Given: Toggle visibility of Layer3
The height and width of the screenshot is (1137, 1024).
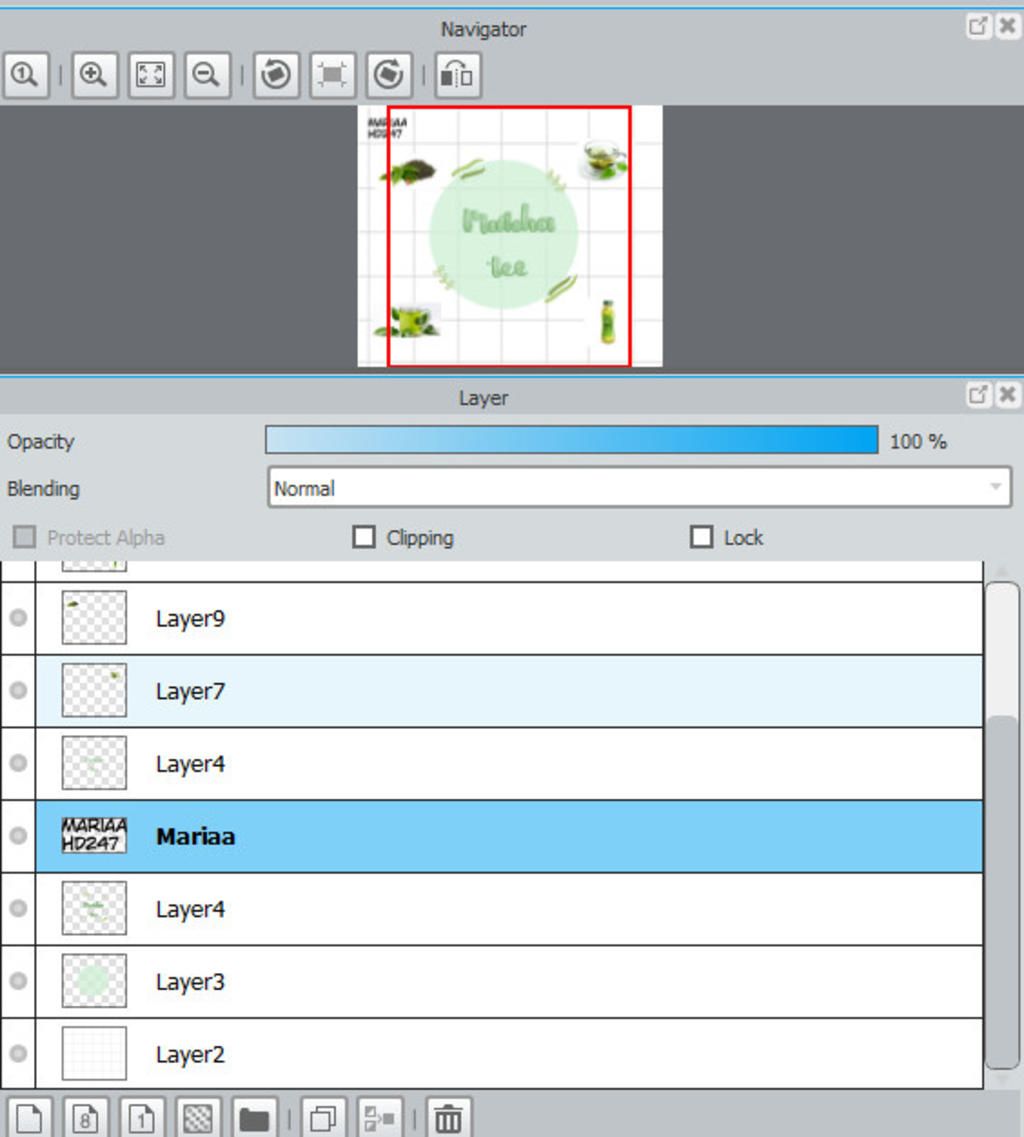Looking at the screenshot, I should pyautogui.click(x=18, y=980).
